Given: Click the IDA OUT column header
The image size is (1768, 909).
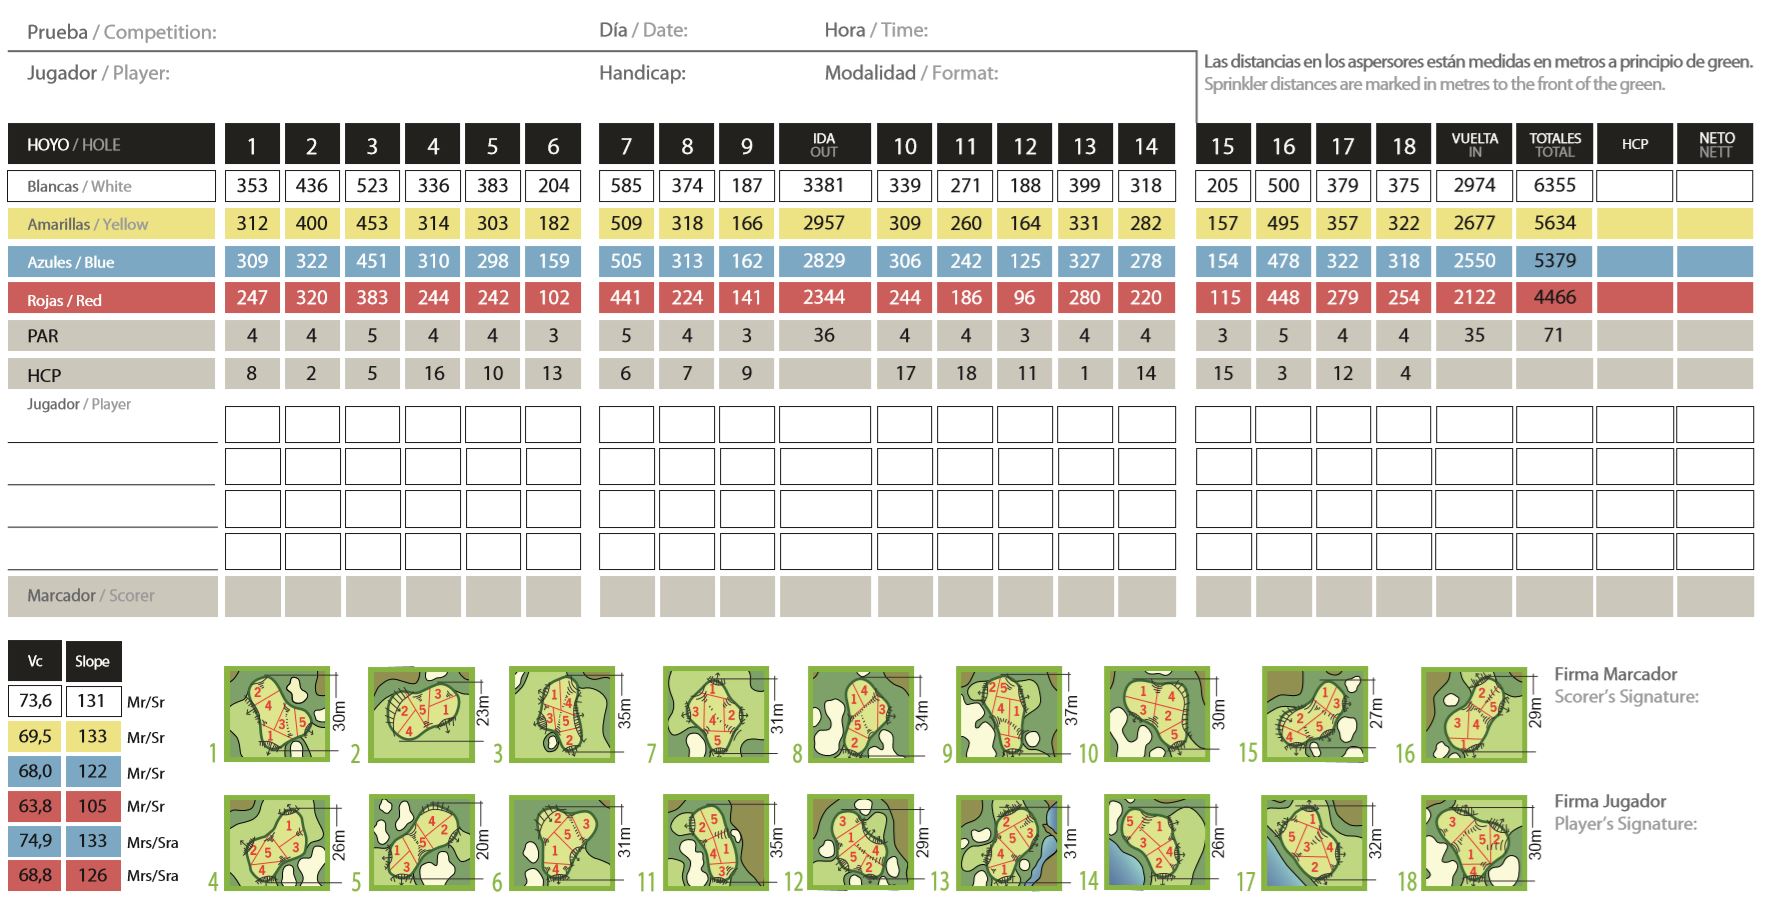Looking at the screenshot, I should coord(824,145).
